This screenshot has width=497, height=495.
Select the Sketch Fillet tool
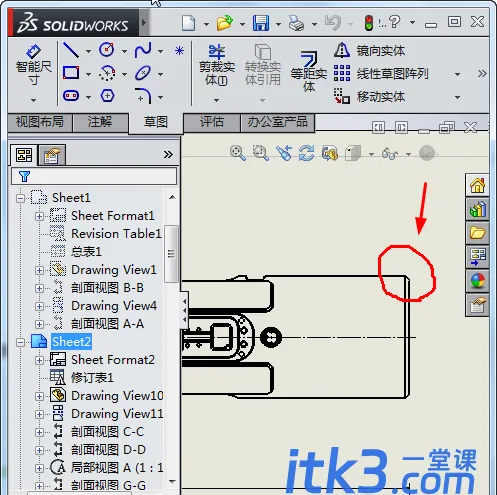[x=143, y=96]
